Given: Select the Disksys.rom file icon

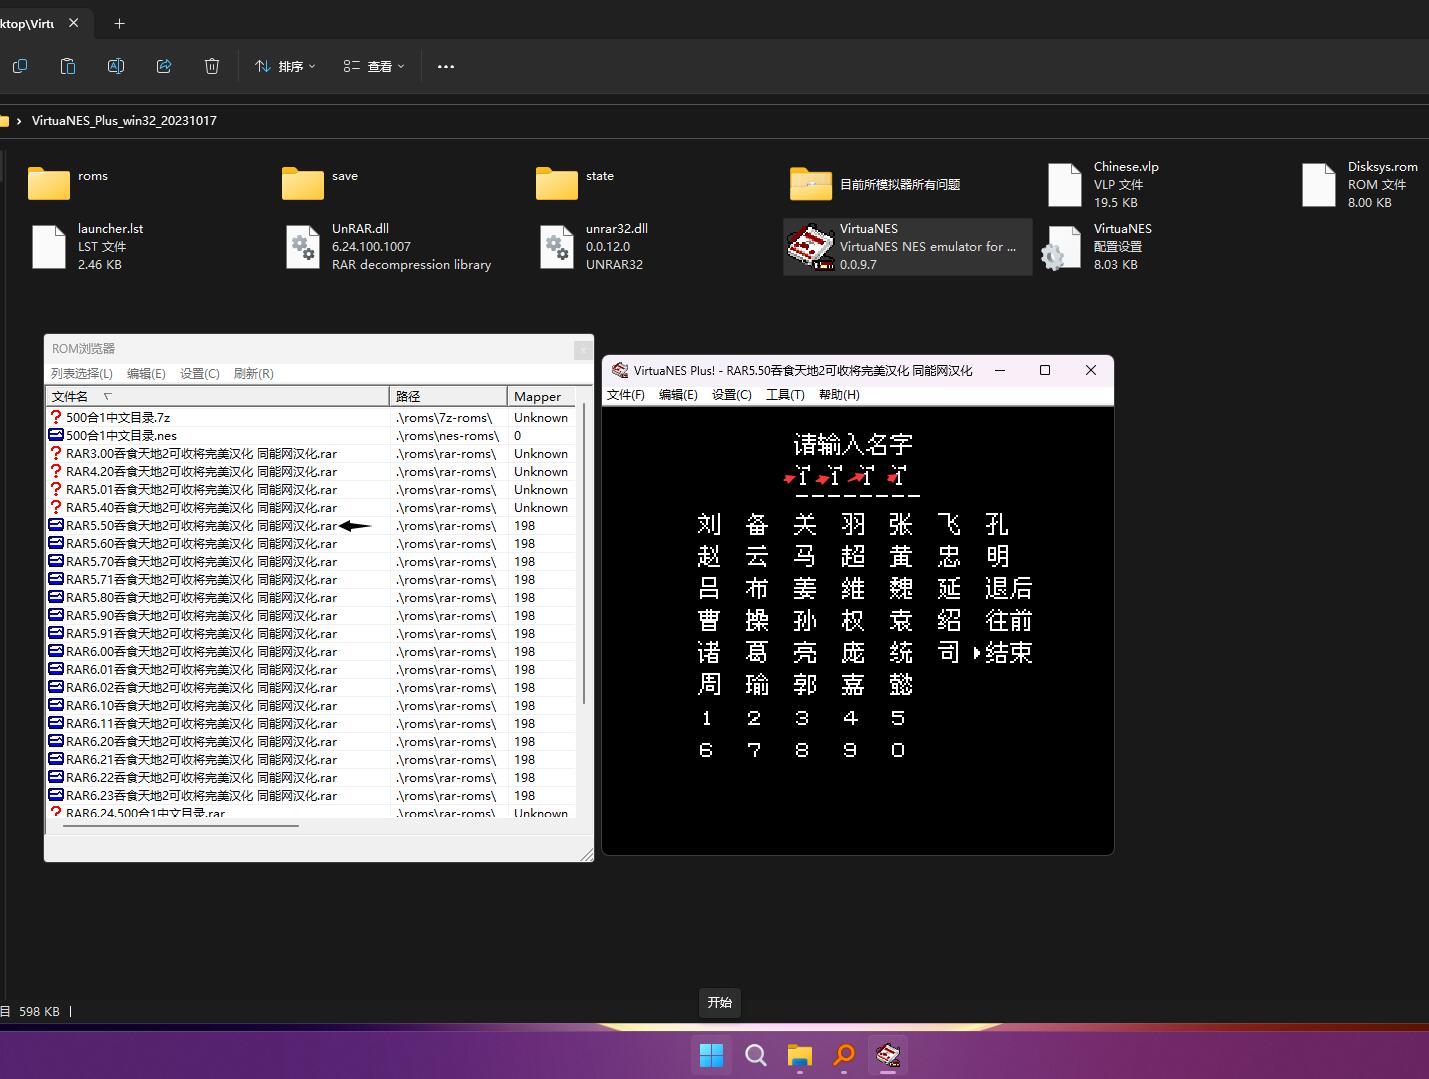Looking at the screenshot, I should pyautogui.click(x=1319, y=185).
